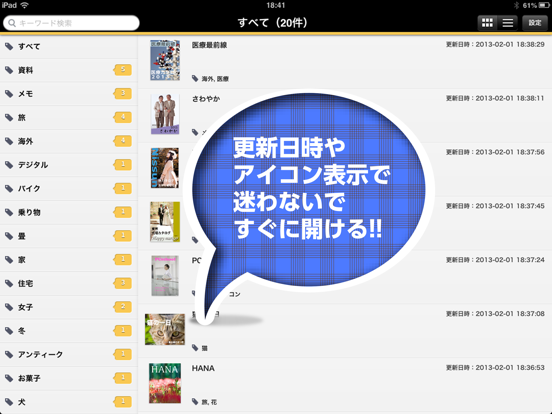Click the 医療最前線 document title
This screenshot has height=414, width=552.
coord(209,45)
